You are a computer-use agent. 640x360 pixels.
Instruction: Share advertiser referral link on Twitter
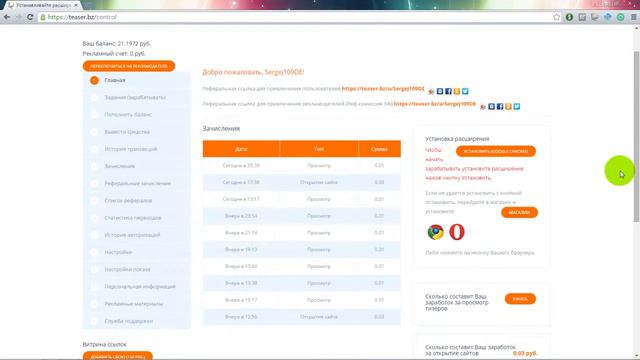[x=517, y=106]
